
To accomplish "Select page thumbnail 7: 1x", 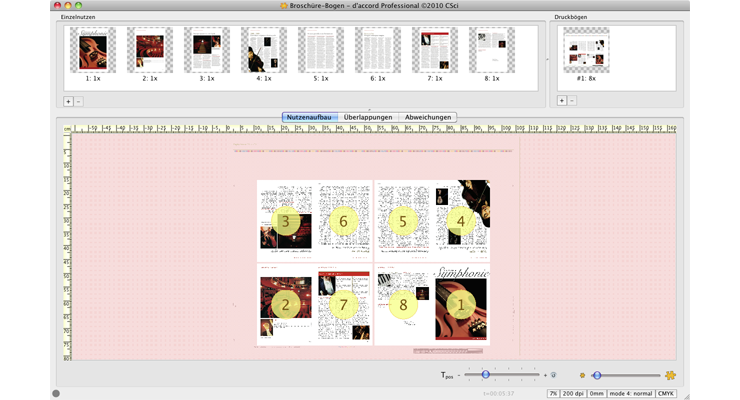I will click(435, 50).
